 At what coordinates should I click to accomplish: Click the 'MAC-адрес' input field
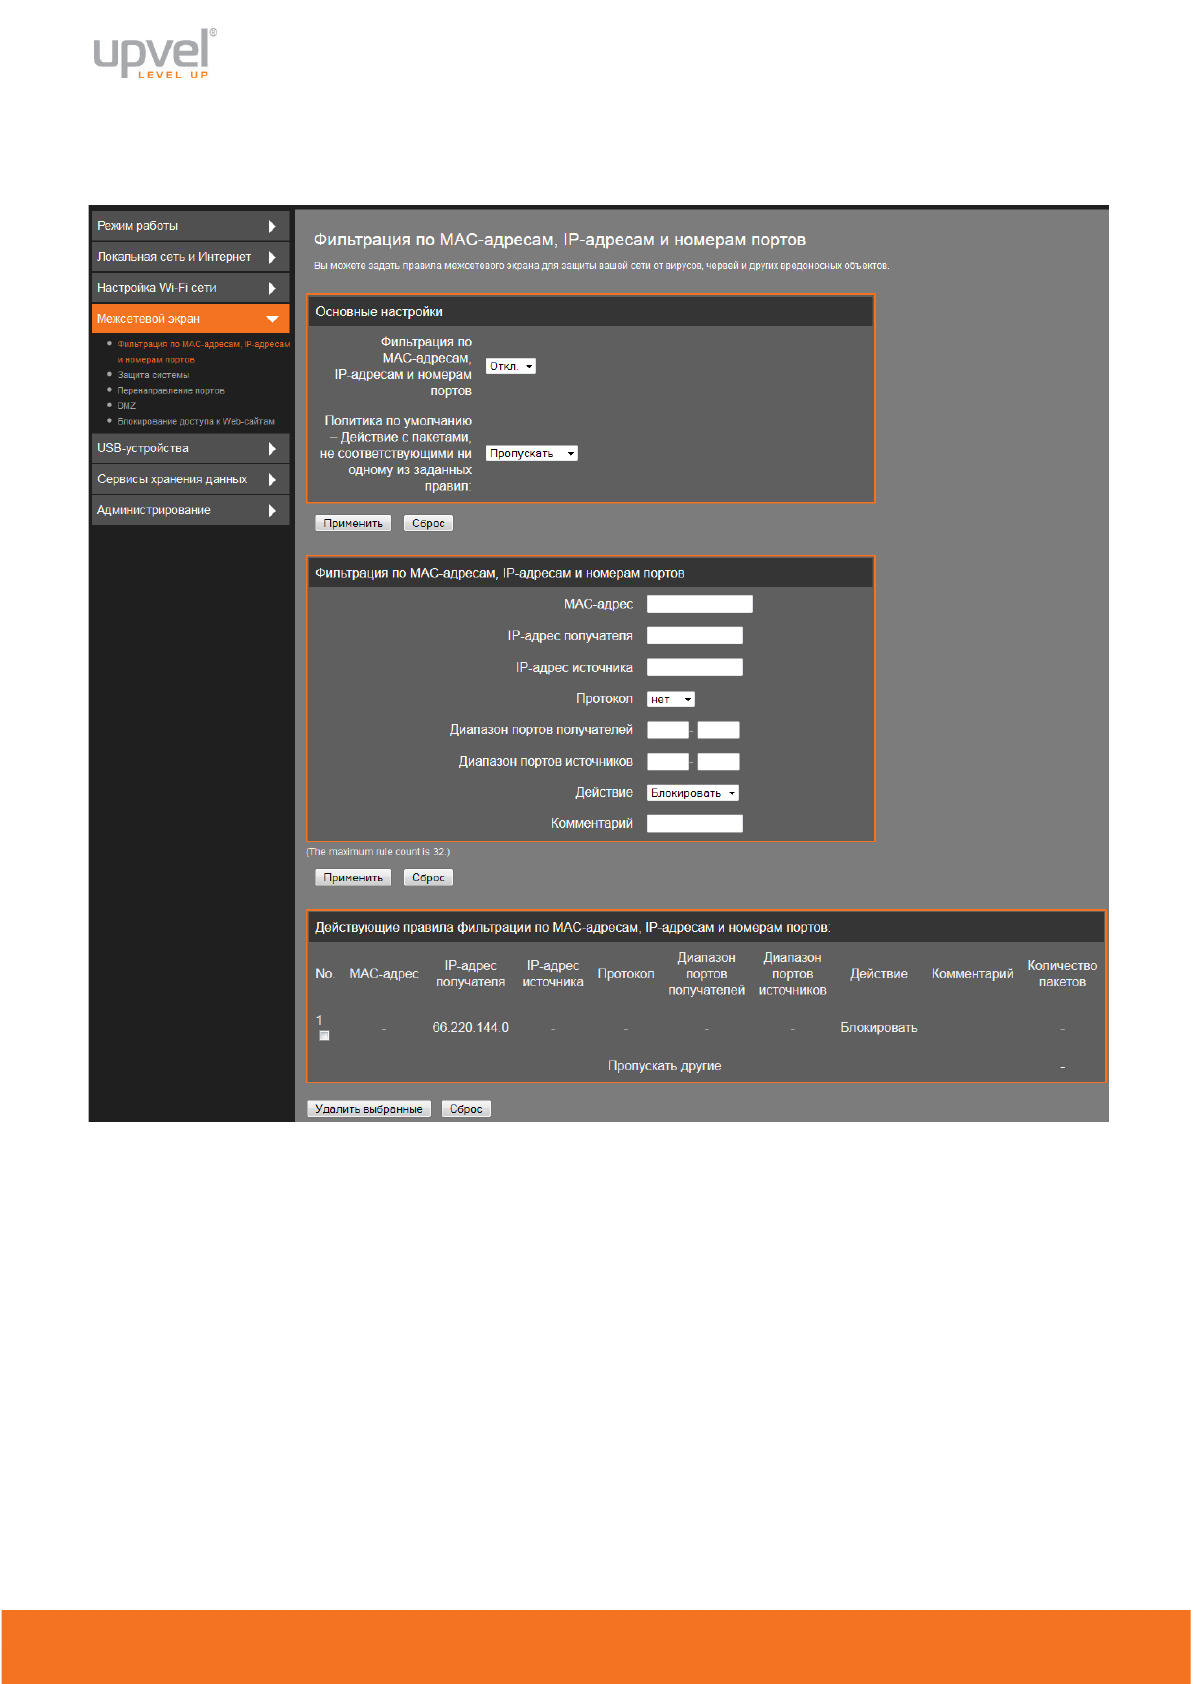click(x=699, y=604)
